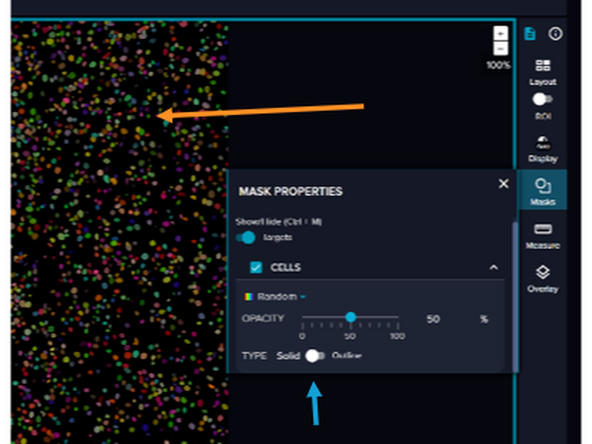
Task: Click the zoom in plus button
Action: pos(501,33)
